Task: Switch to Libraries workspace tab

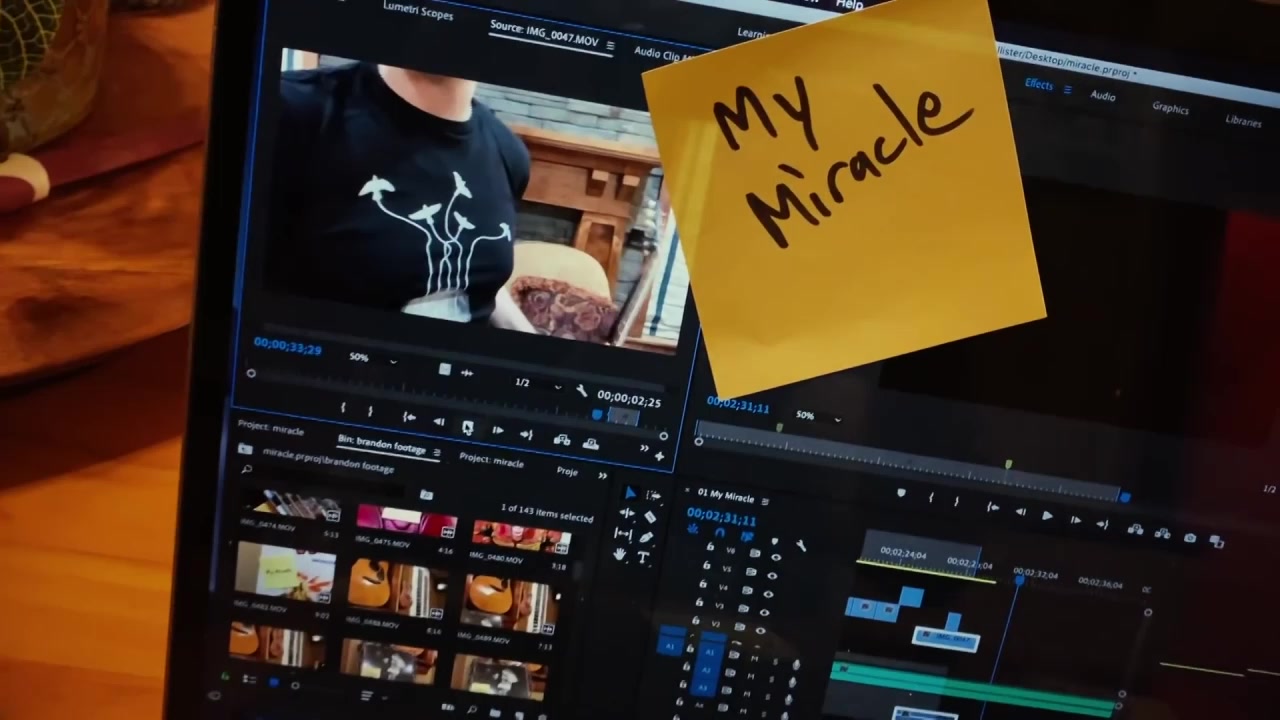Action: click(x=1243, y=121)
